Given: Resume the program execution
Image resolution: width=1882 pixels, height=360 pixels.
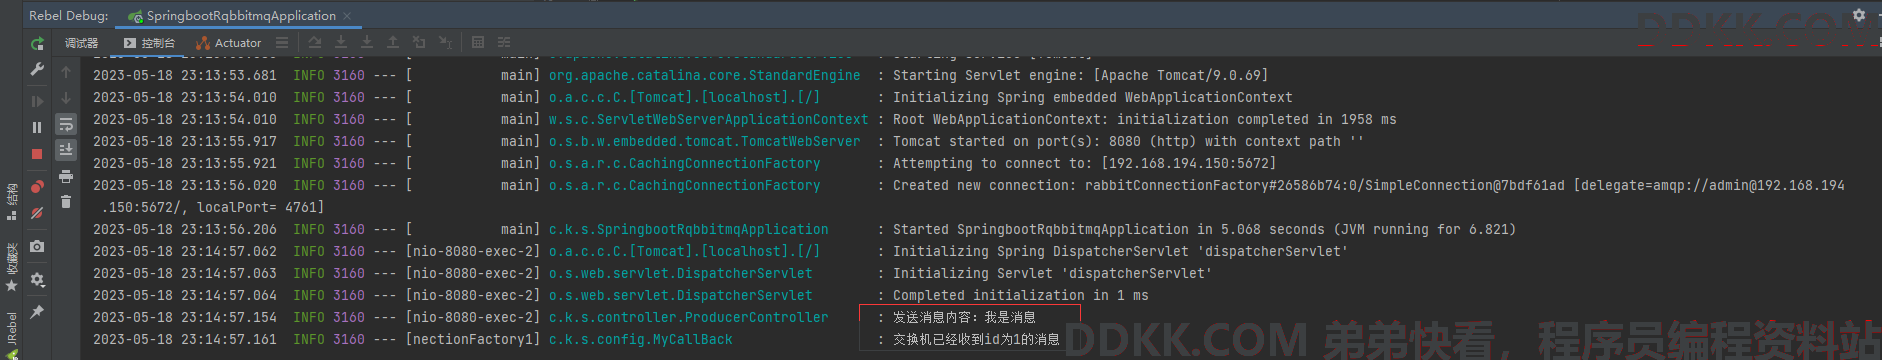Looking at the screenshot, I should click(37, 101).
